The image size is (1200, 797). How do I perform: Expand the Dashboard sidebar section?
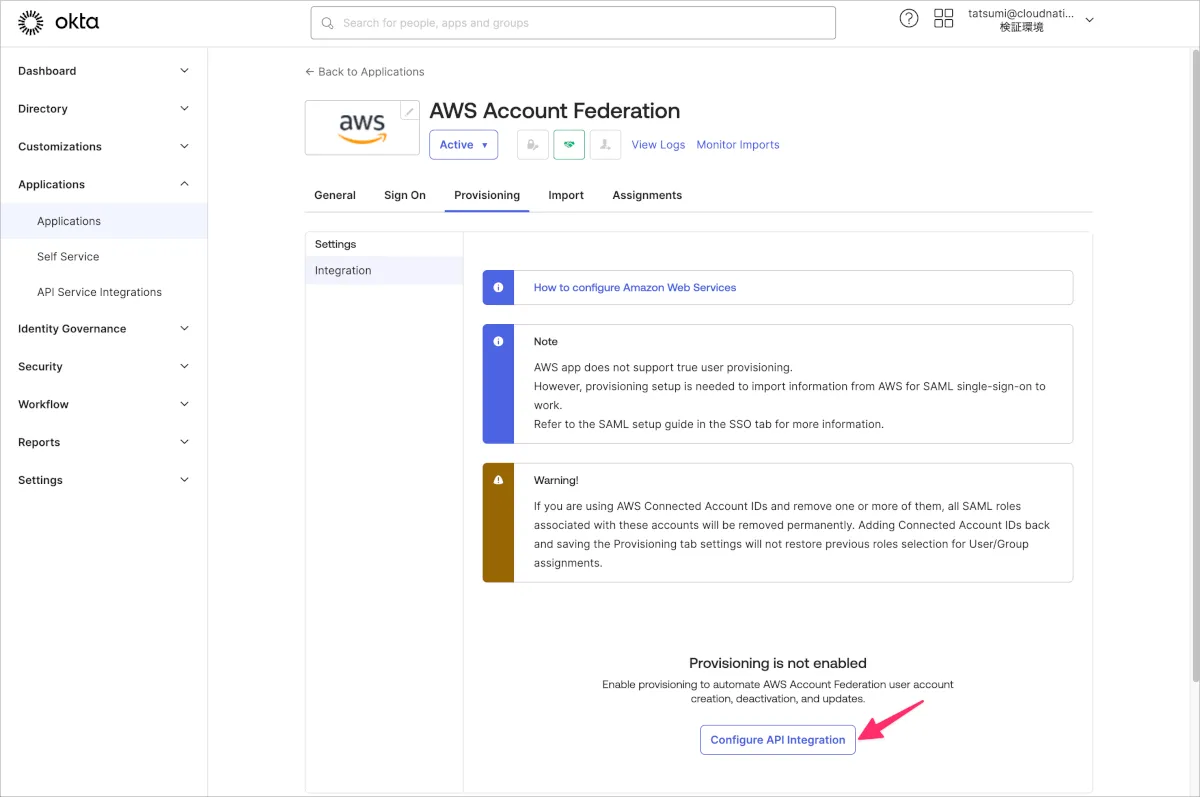[x=103, y=71]
